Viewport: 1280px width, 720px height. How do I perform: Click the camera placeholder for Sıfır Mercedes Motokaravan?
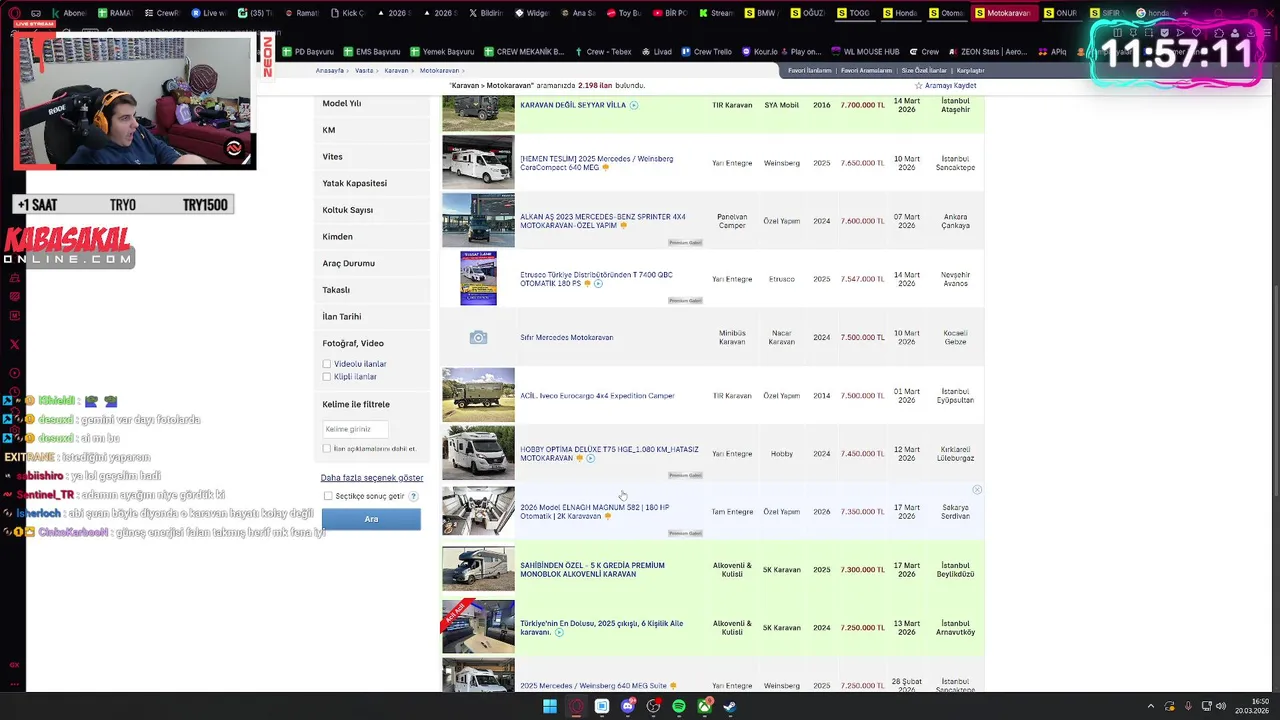click(x=478, y=338)
